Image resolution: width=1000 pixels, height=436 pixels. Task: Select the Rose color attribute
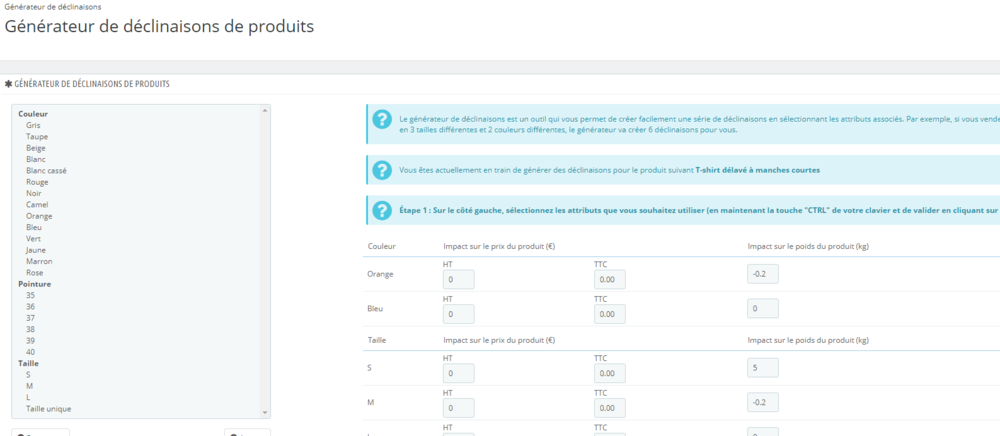point(34,273)
